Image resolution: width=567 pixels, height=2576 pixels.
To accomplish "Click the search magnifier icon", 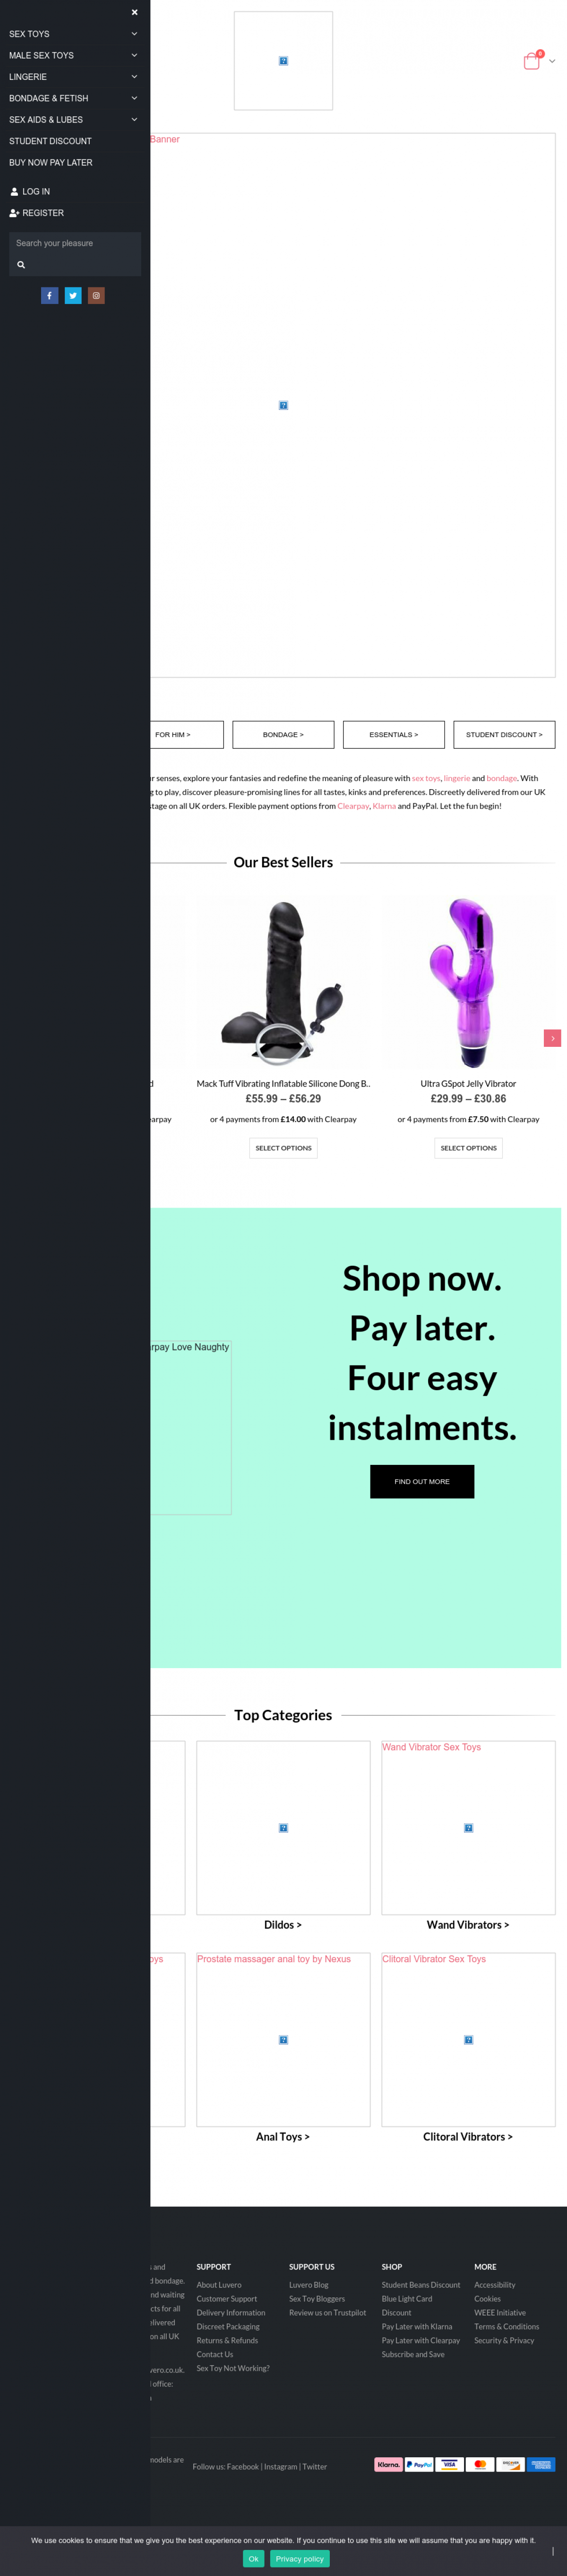I will (21, 265).
